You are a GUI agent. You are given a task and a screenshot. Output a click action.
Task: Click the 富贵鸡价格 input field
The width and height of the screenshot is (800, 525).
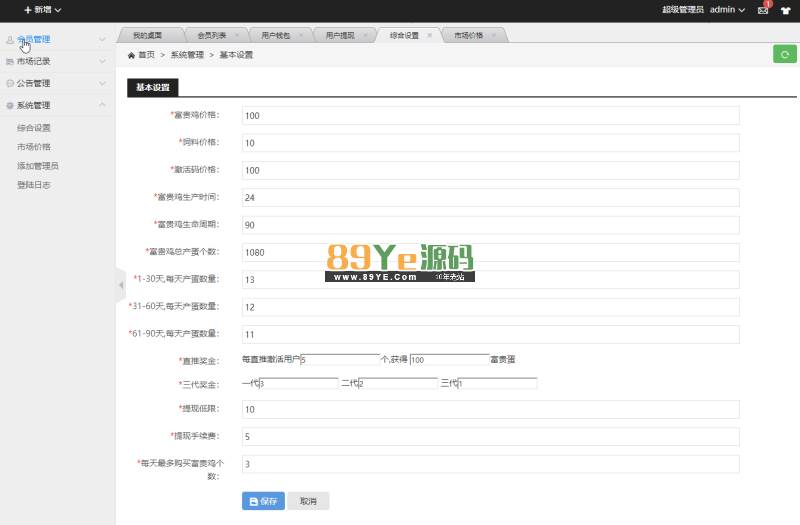pos(490,115)
